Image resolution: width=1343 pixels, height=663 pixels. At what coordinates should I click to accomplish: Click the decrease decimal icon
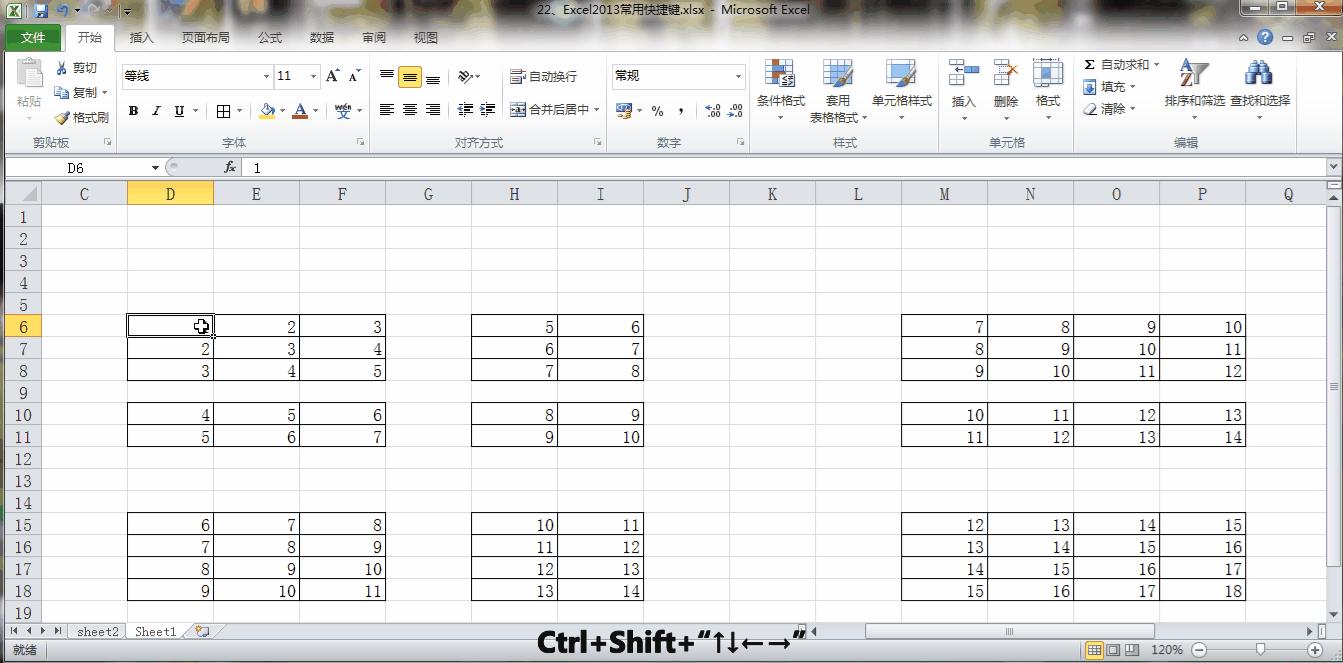point(737,111)
